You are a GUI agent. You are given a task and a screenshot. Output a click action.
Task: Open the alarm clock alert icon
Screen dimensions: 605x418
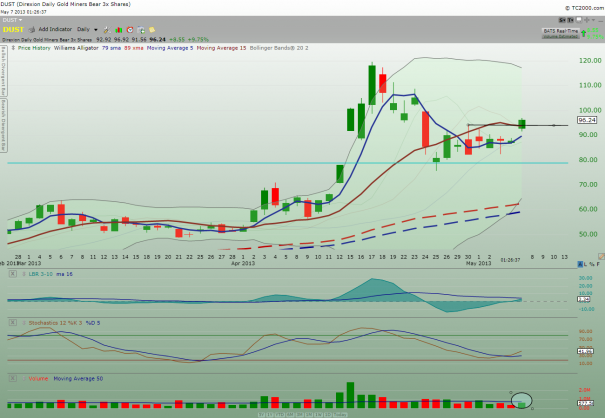tap(130, 30)
